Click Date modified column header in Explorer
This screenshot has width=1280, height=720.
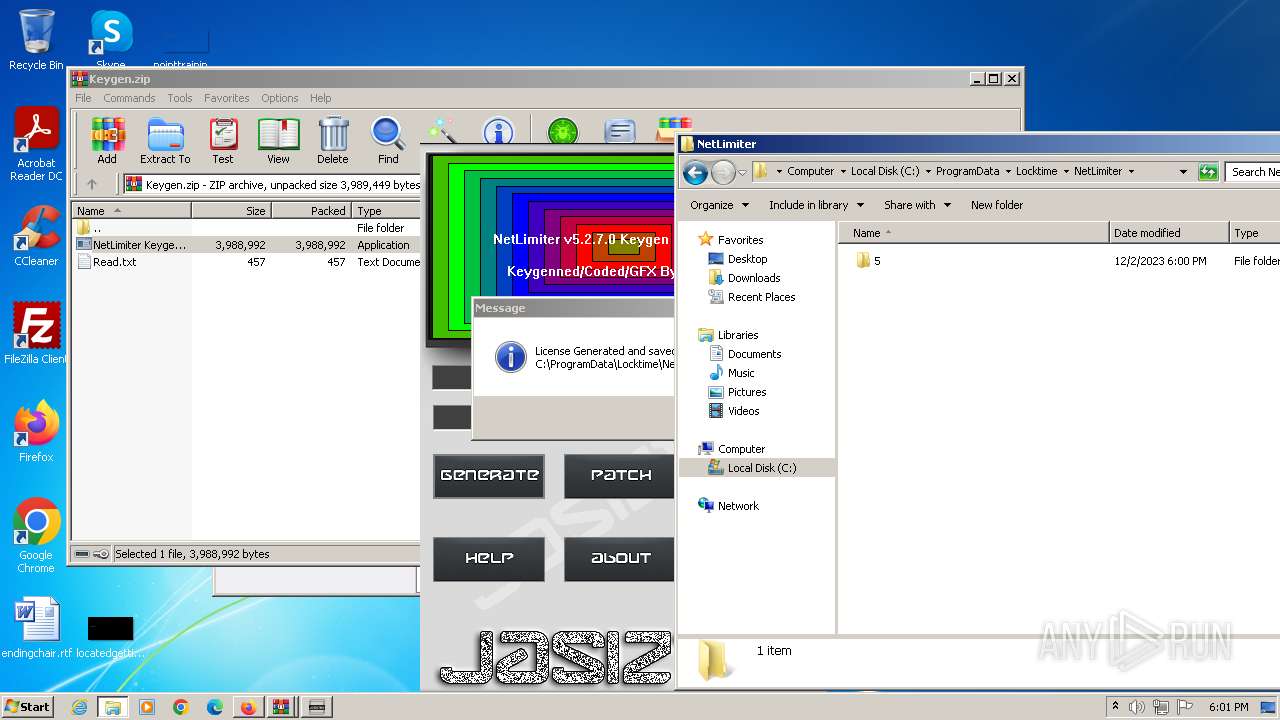tap(1169, 233)
